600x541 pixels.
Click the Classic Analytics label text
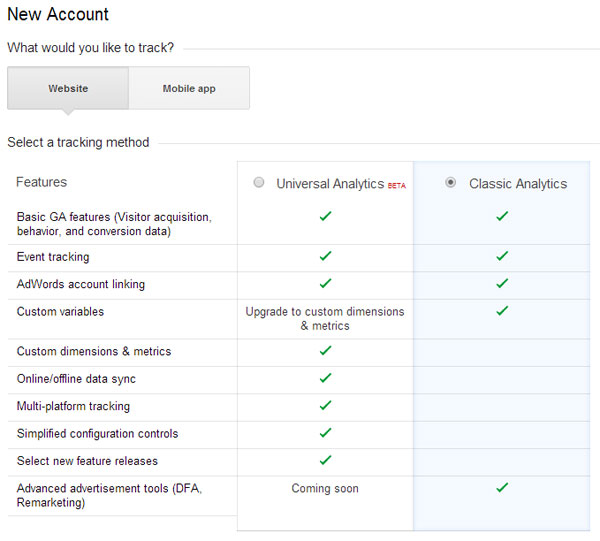click(518, 184)
